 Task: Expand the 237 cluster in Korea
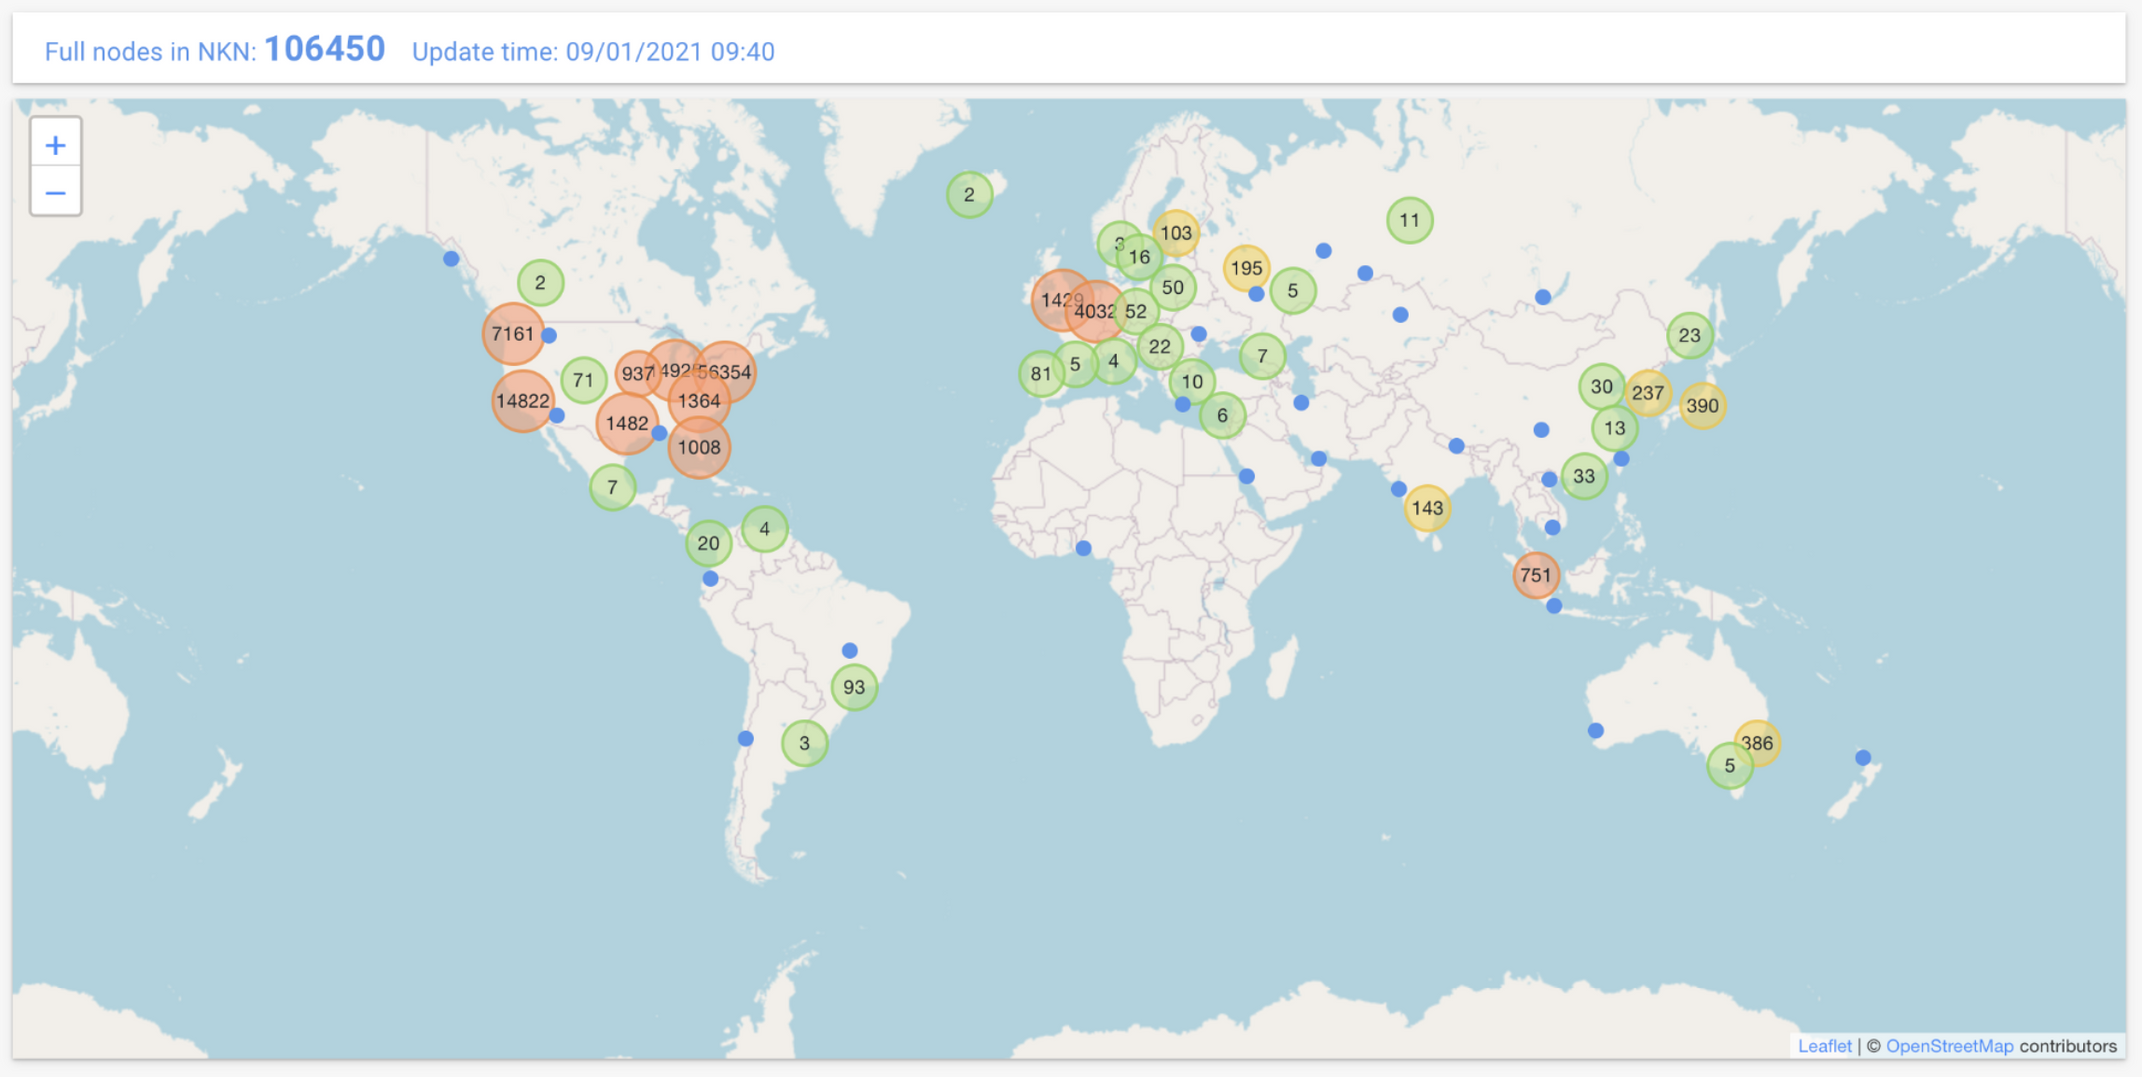point(1648,393)
